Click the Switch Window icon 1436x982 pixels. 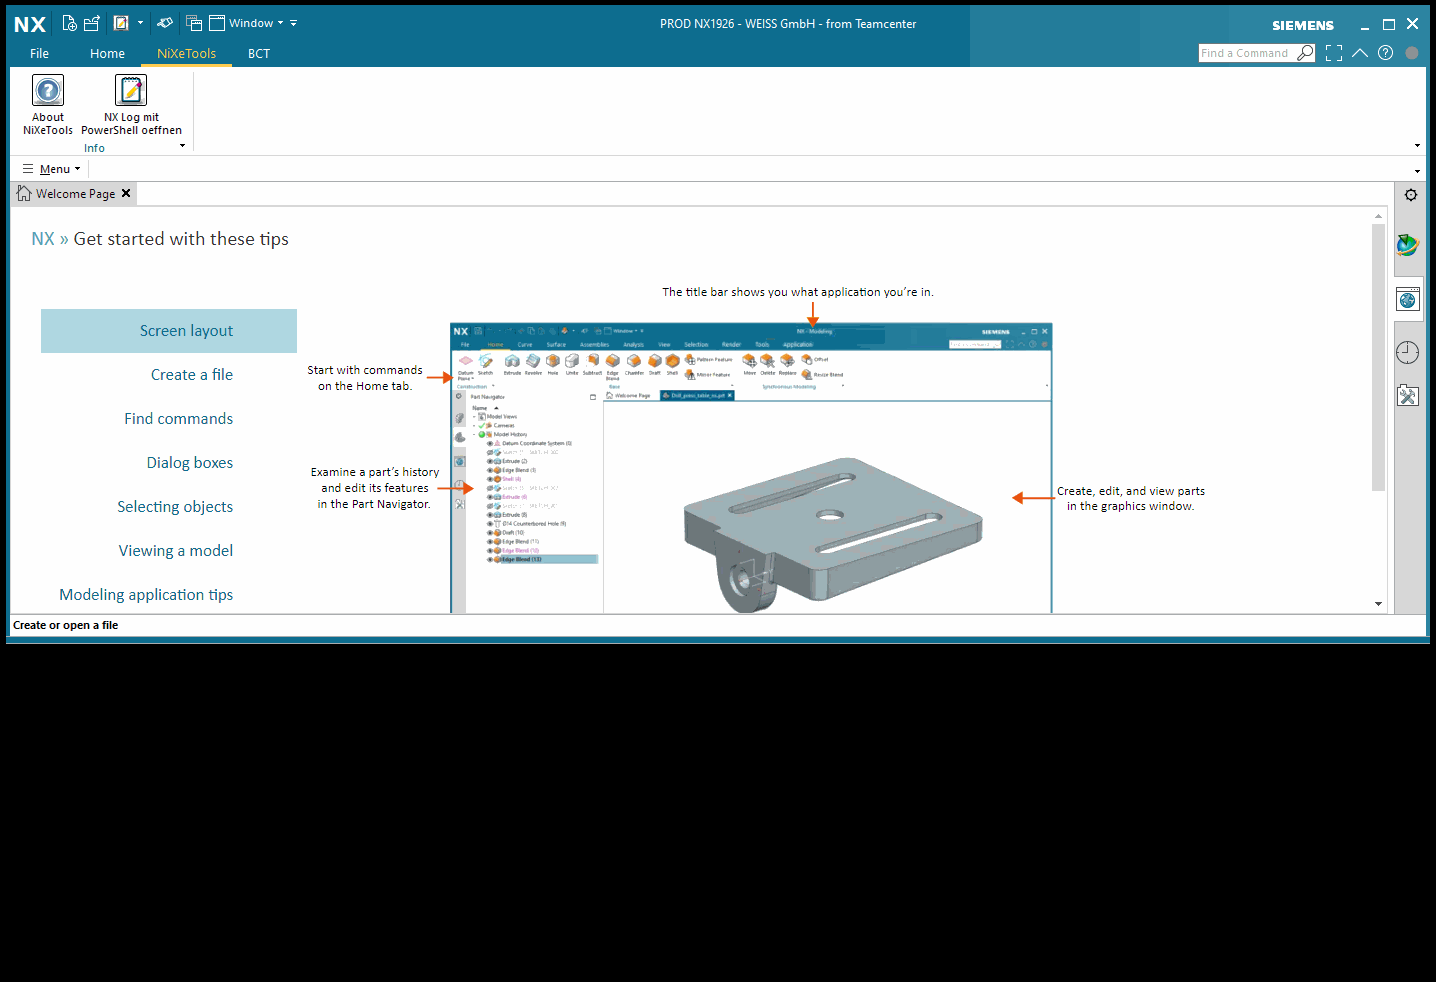[x=194, y=23]
